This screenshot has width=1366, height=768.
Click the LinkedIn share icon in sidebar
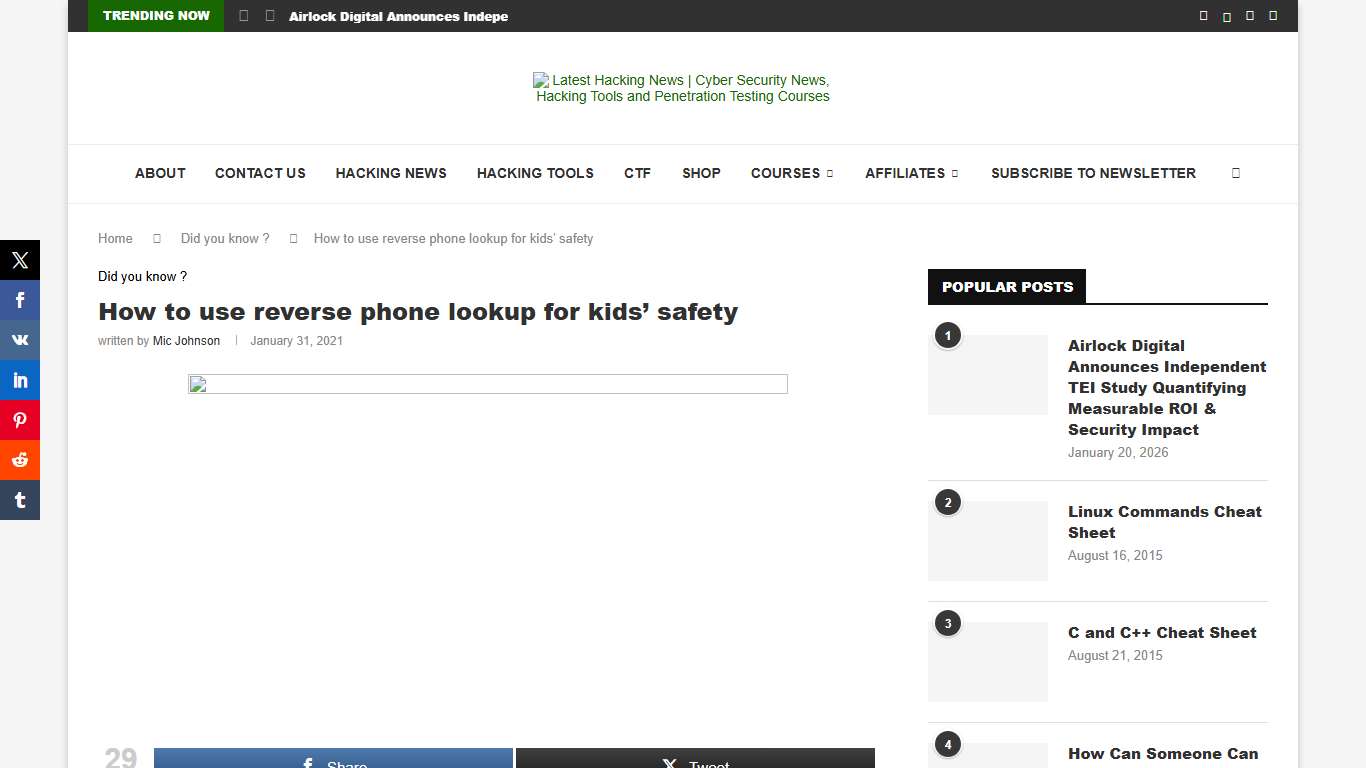click(x=20, y=380)
